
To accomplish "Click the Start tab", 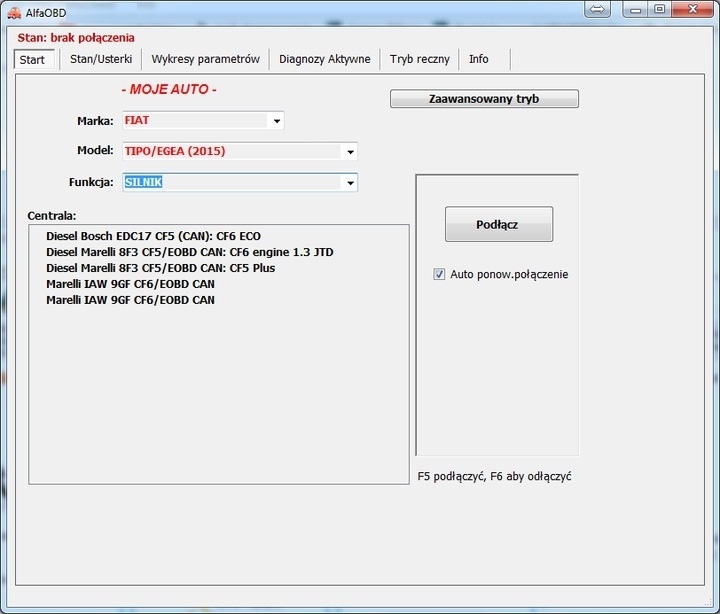I will coord(32,59).
